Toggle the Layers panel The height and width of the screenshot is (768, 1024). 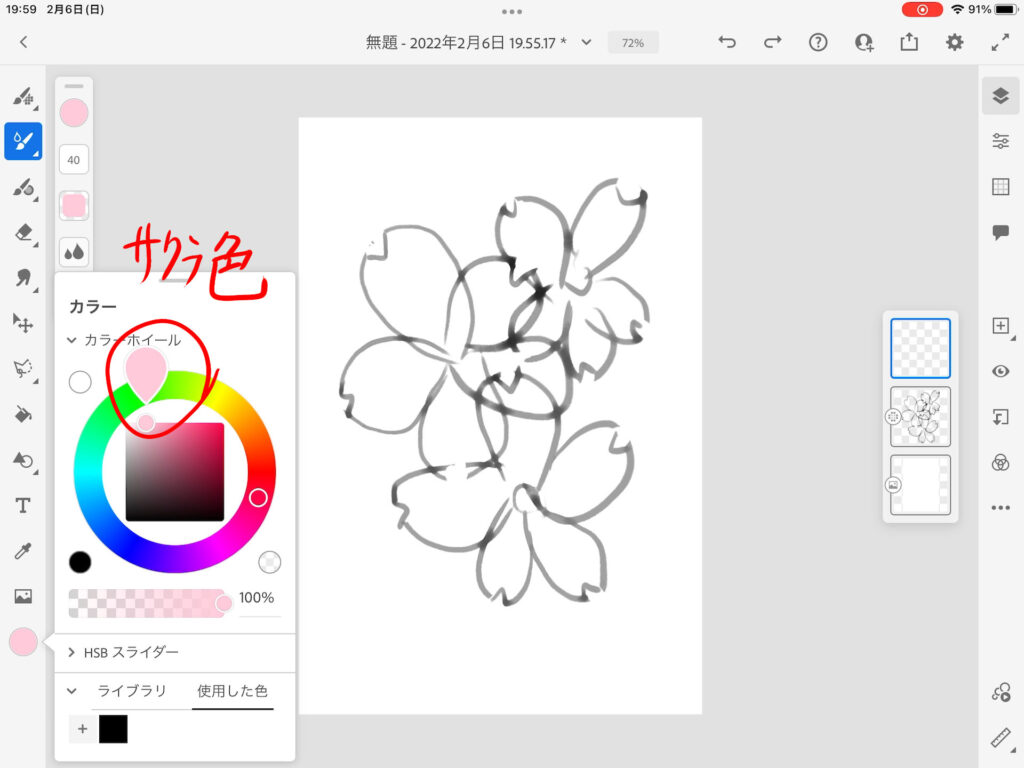click(1000, 95)
